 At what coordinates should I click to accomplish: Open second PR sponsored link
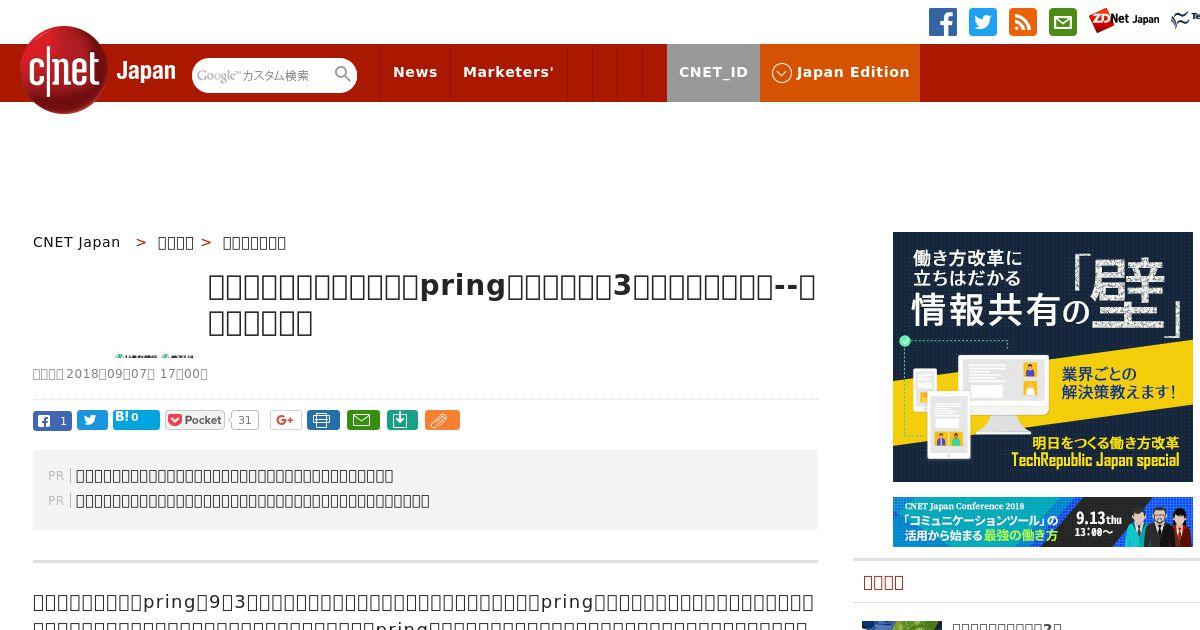(x=253, y=501)
